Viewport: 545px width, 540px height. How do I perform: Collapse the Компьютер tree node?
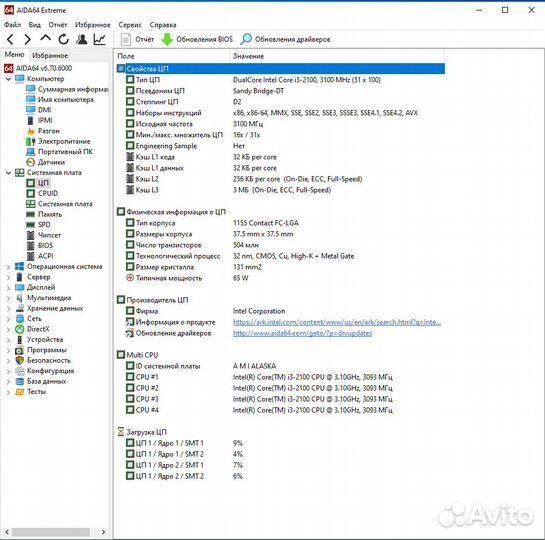[8, 79]
